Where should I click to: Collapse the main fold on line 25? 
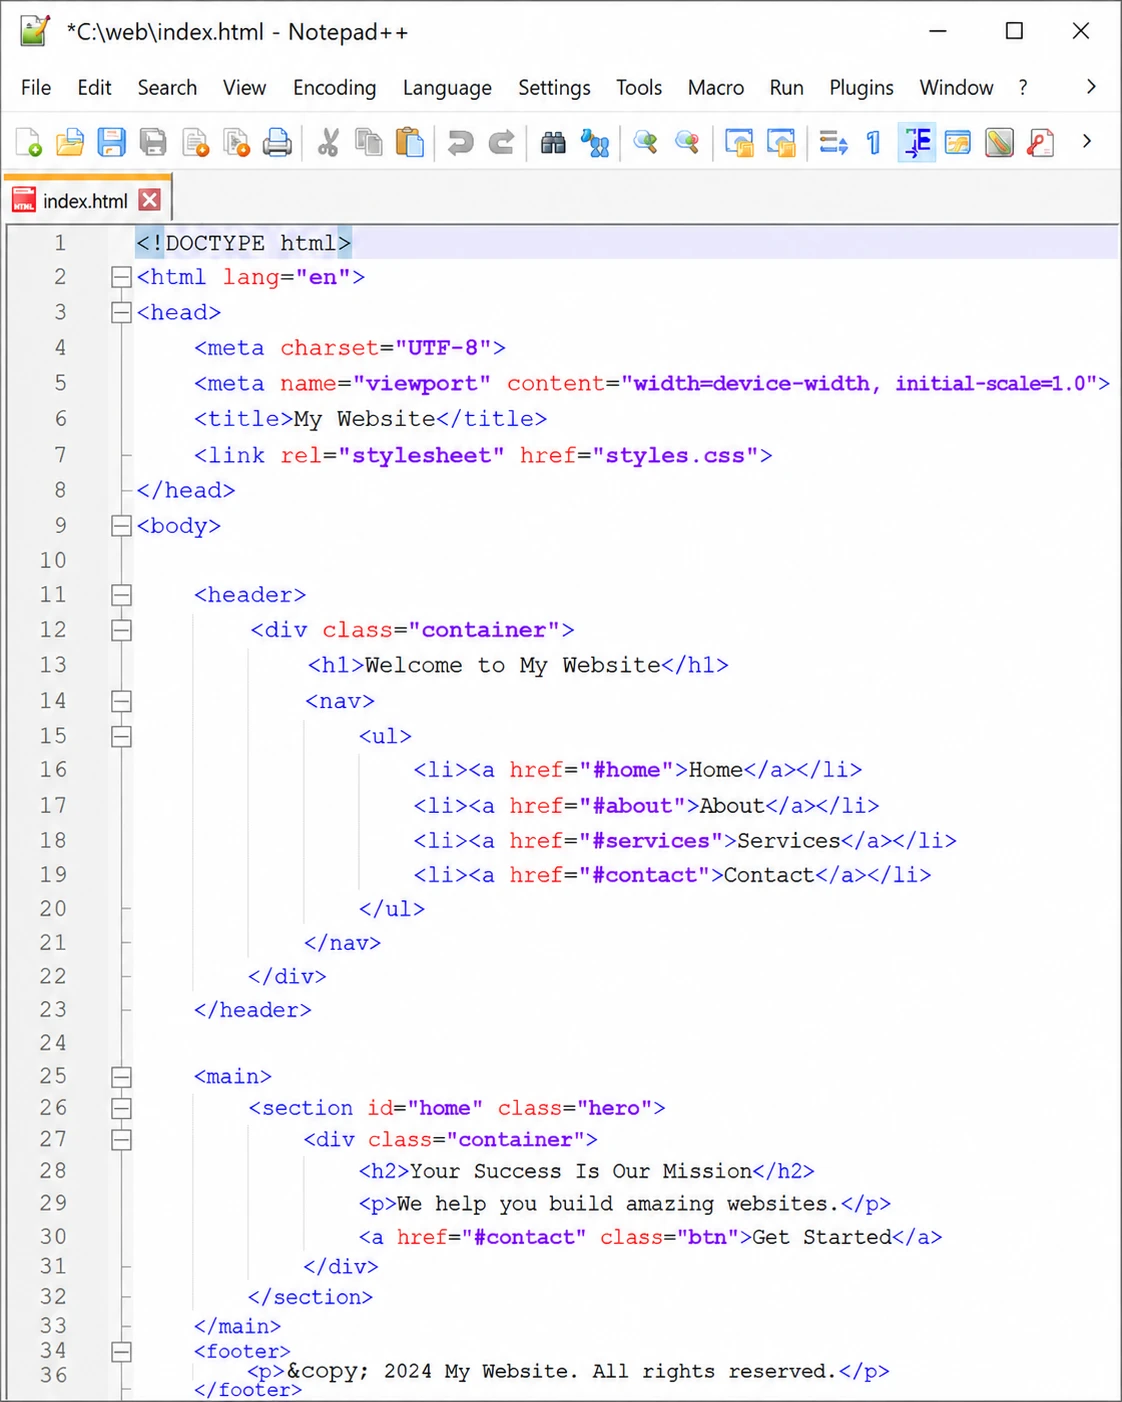(x=121, y=1077)
